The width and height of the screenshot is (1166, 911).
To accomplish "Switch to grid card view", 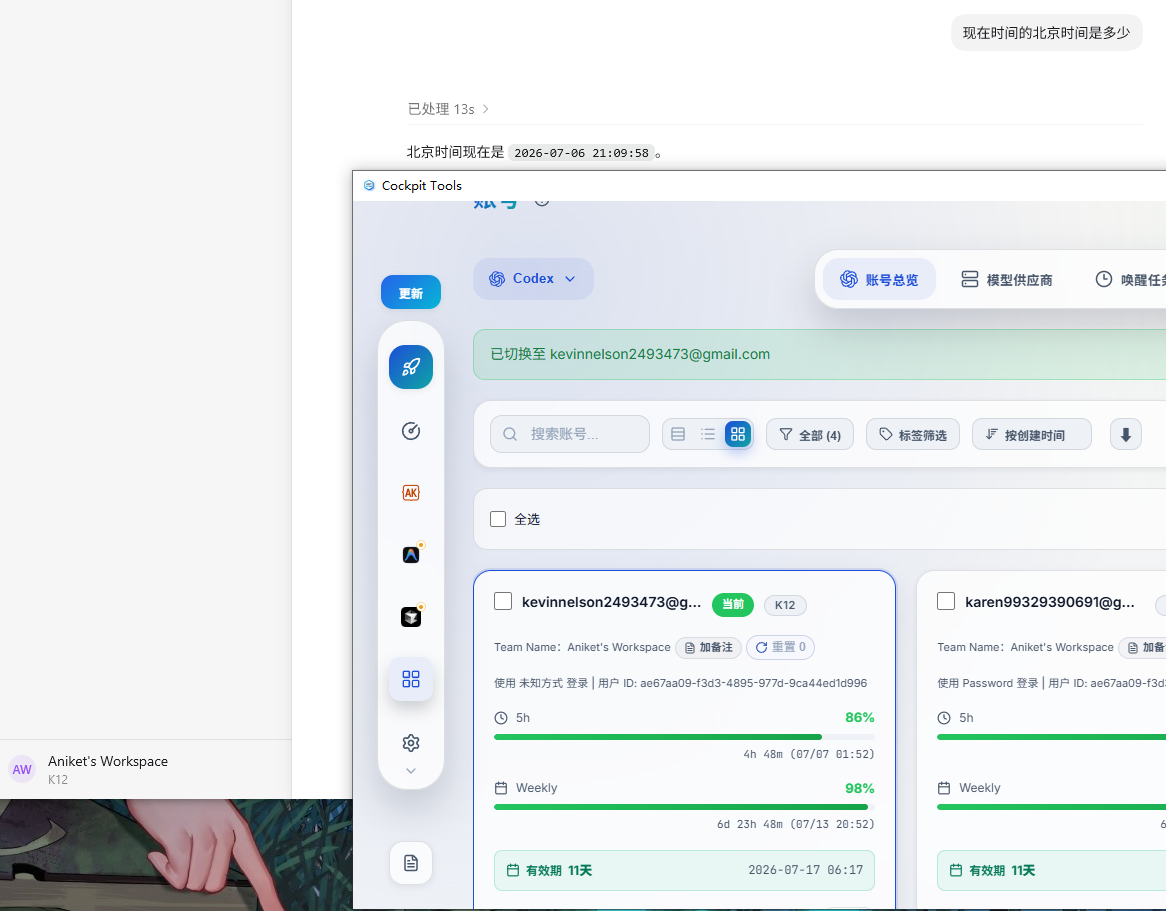I will click(738, 434).
